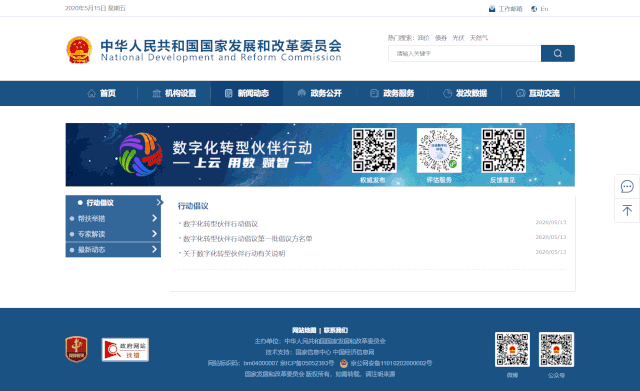The width and height of the screenshot is (640, 391).
Task: Open article 数字化转型伙伴行动倡议
Action: (220, 224)
